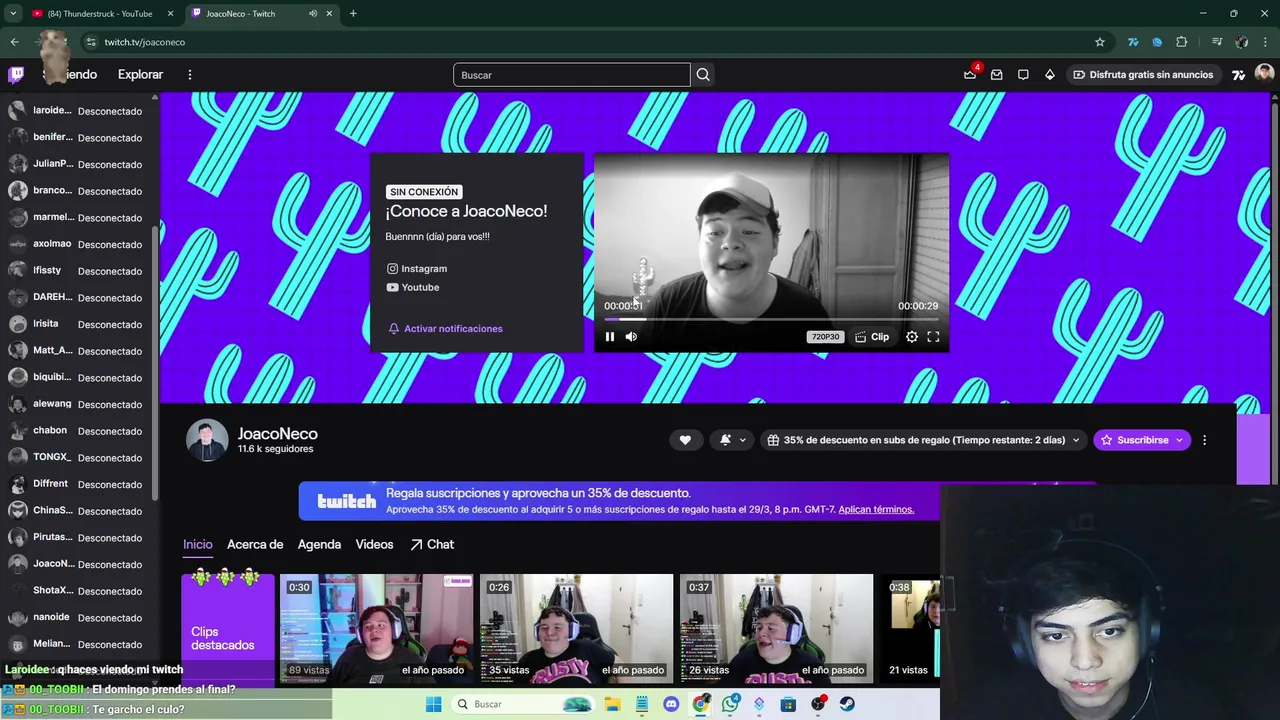Mute the JoacoNeco Twitch tab audio
The height and width of the screenshot is (720, 1280).
(313, 14)
